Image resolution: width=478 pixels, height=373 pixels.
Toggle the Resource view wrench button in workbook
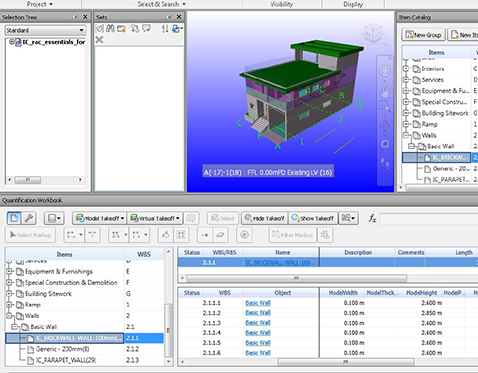[29, 218]
